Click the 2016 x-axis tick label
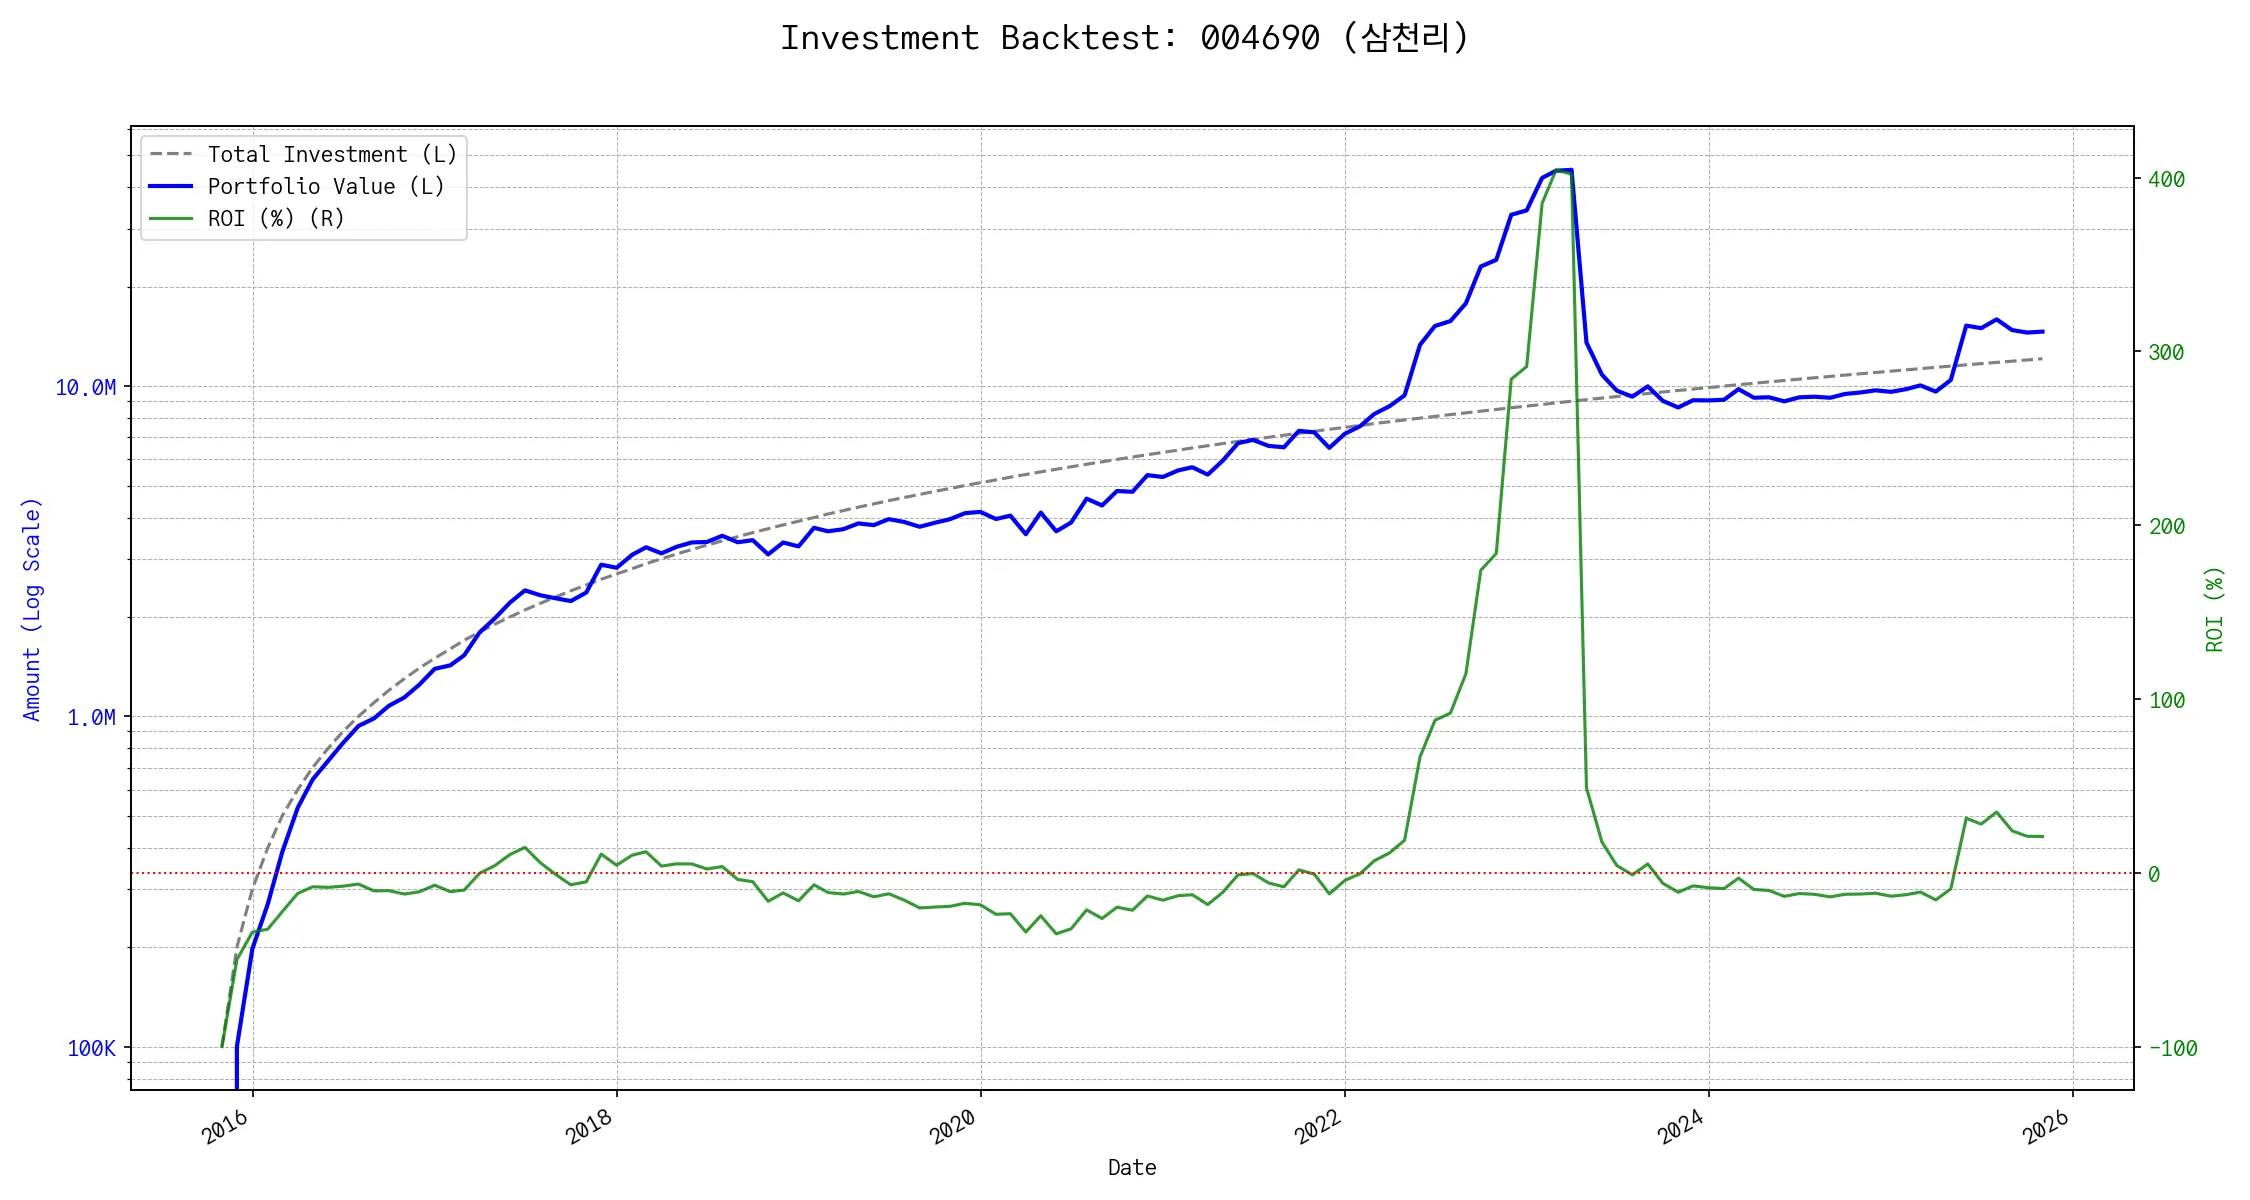 [x=226, y=1127]
